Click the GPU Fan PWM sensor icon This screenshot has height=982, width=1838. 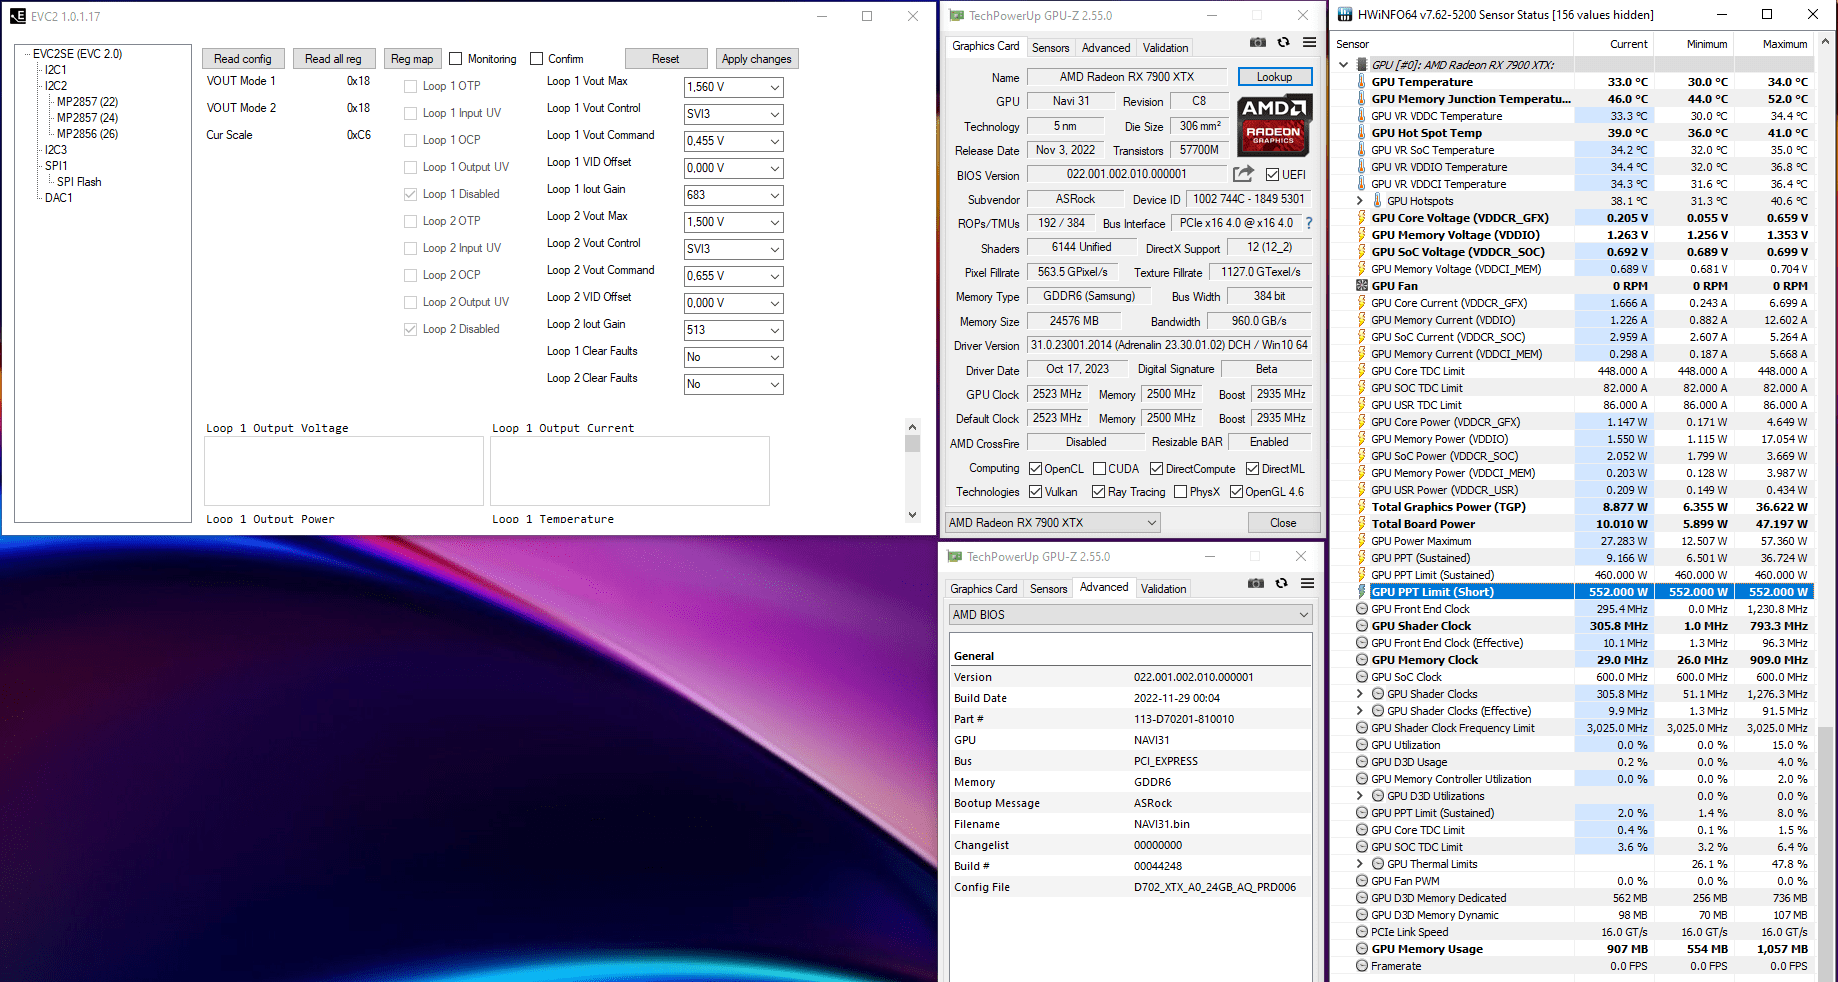[x=1362, y=881]
